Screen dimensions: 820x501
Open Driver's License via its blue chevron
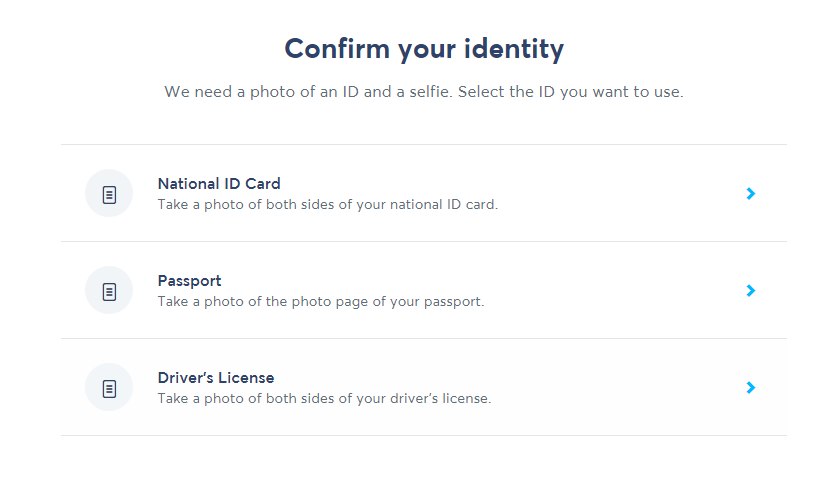pos(751,388)
